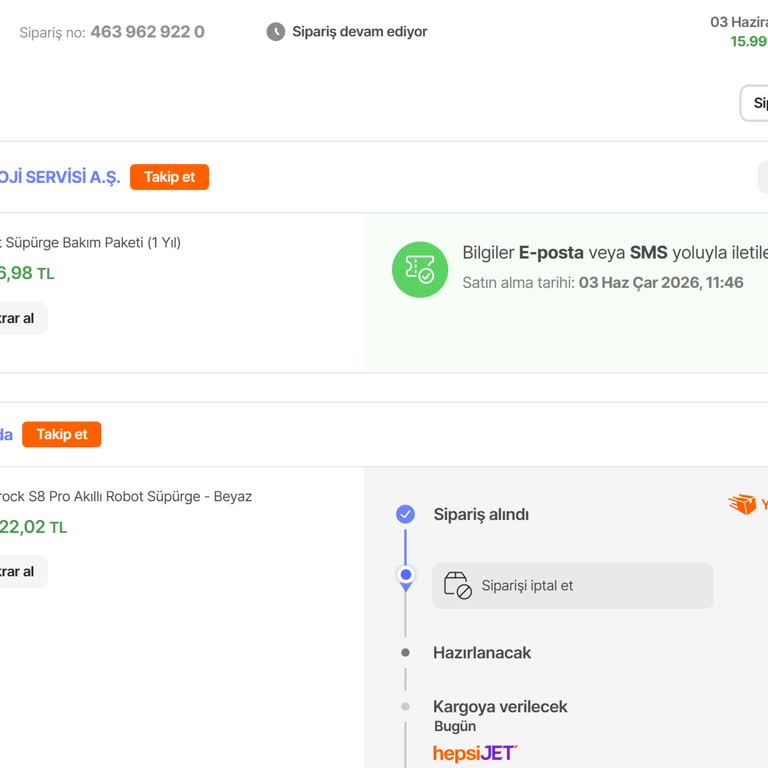The height and width of the screenshot is (768, 768).
Task: Click the green ticket confirmation icon
Action: tap(420, 269)
